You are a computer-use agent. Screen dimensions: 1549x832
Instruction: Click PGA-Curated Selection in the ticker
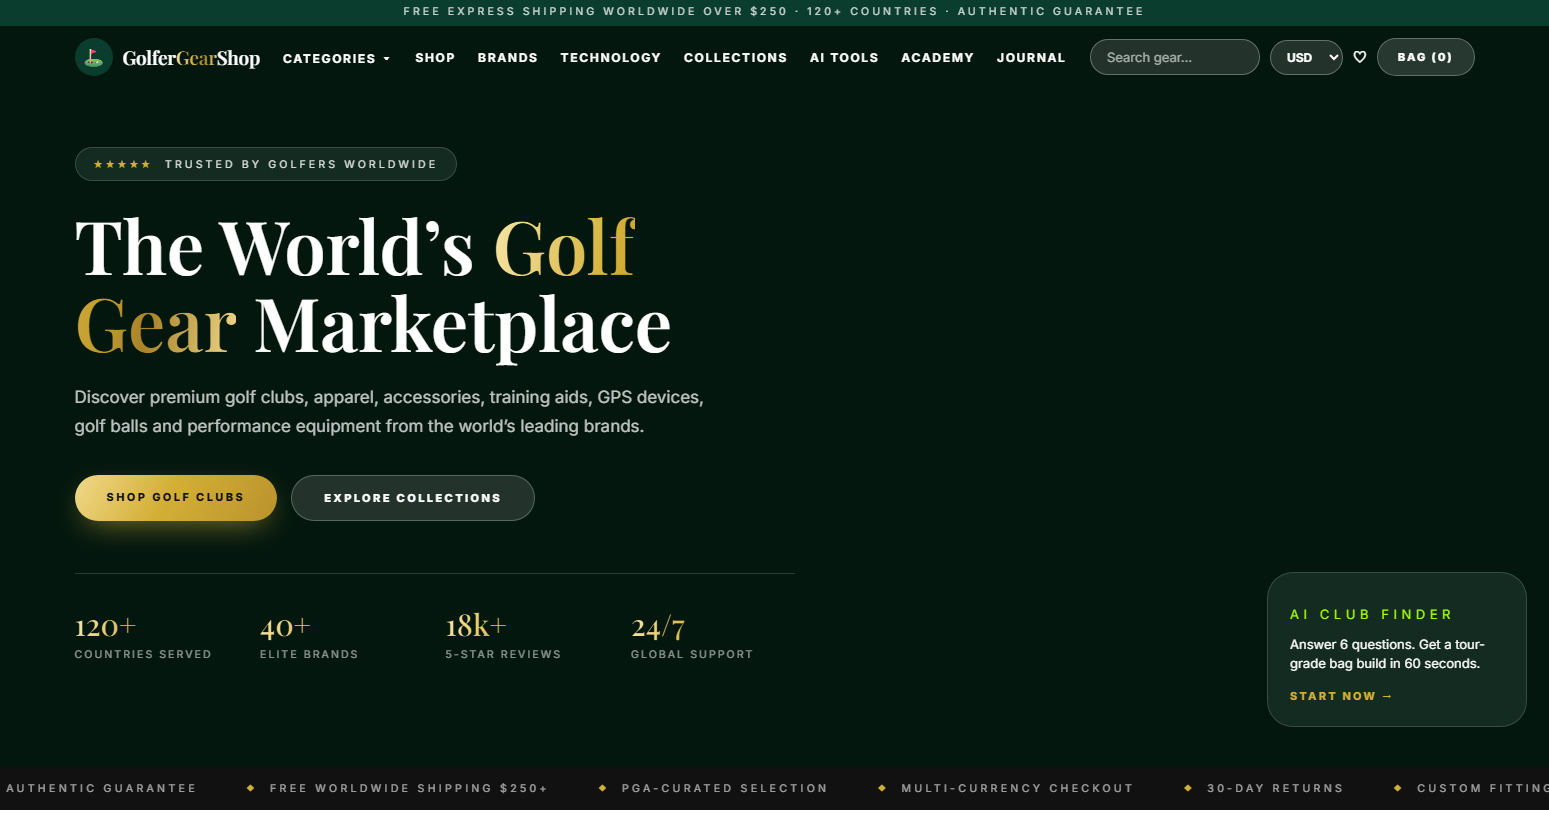click(725, 788)
